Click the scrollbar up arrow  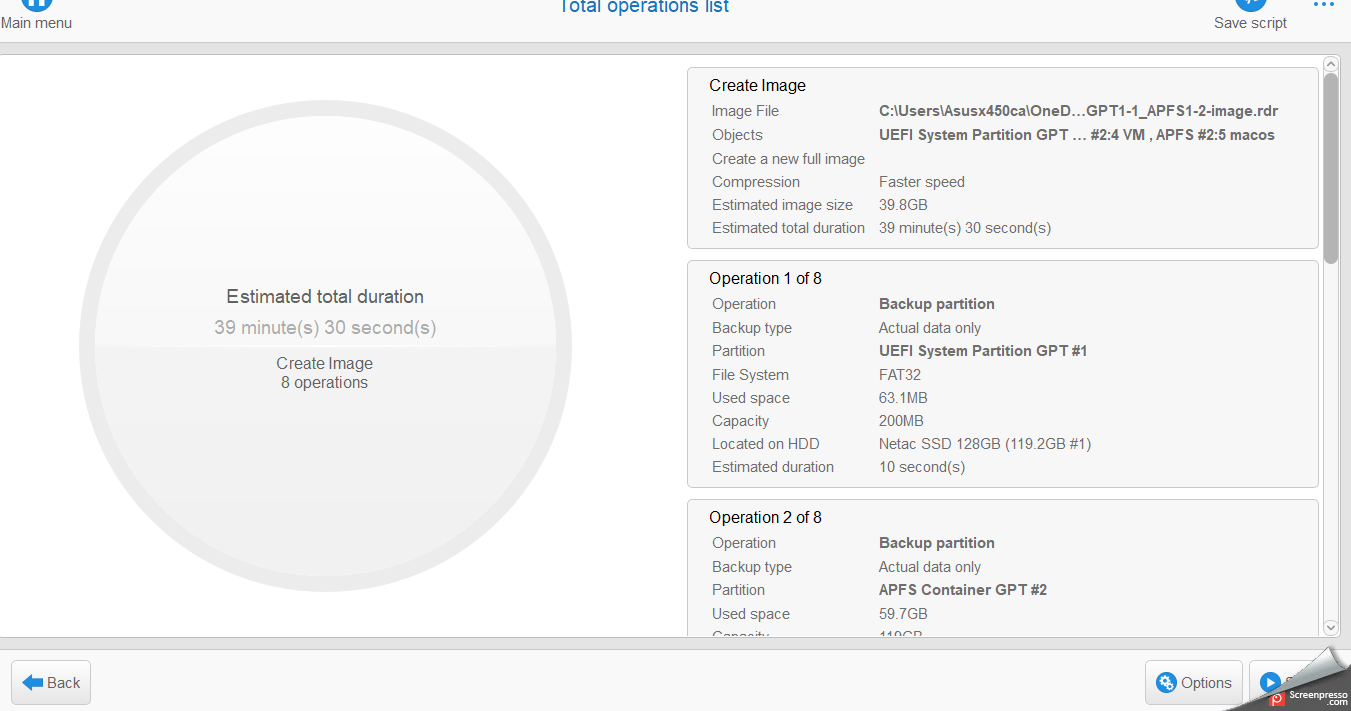coord(1330,64)
